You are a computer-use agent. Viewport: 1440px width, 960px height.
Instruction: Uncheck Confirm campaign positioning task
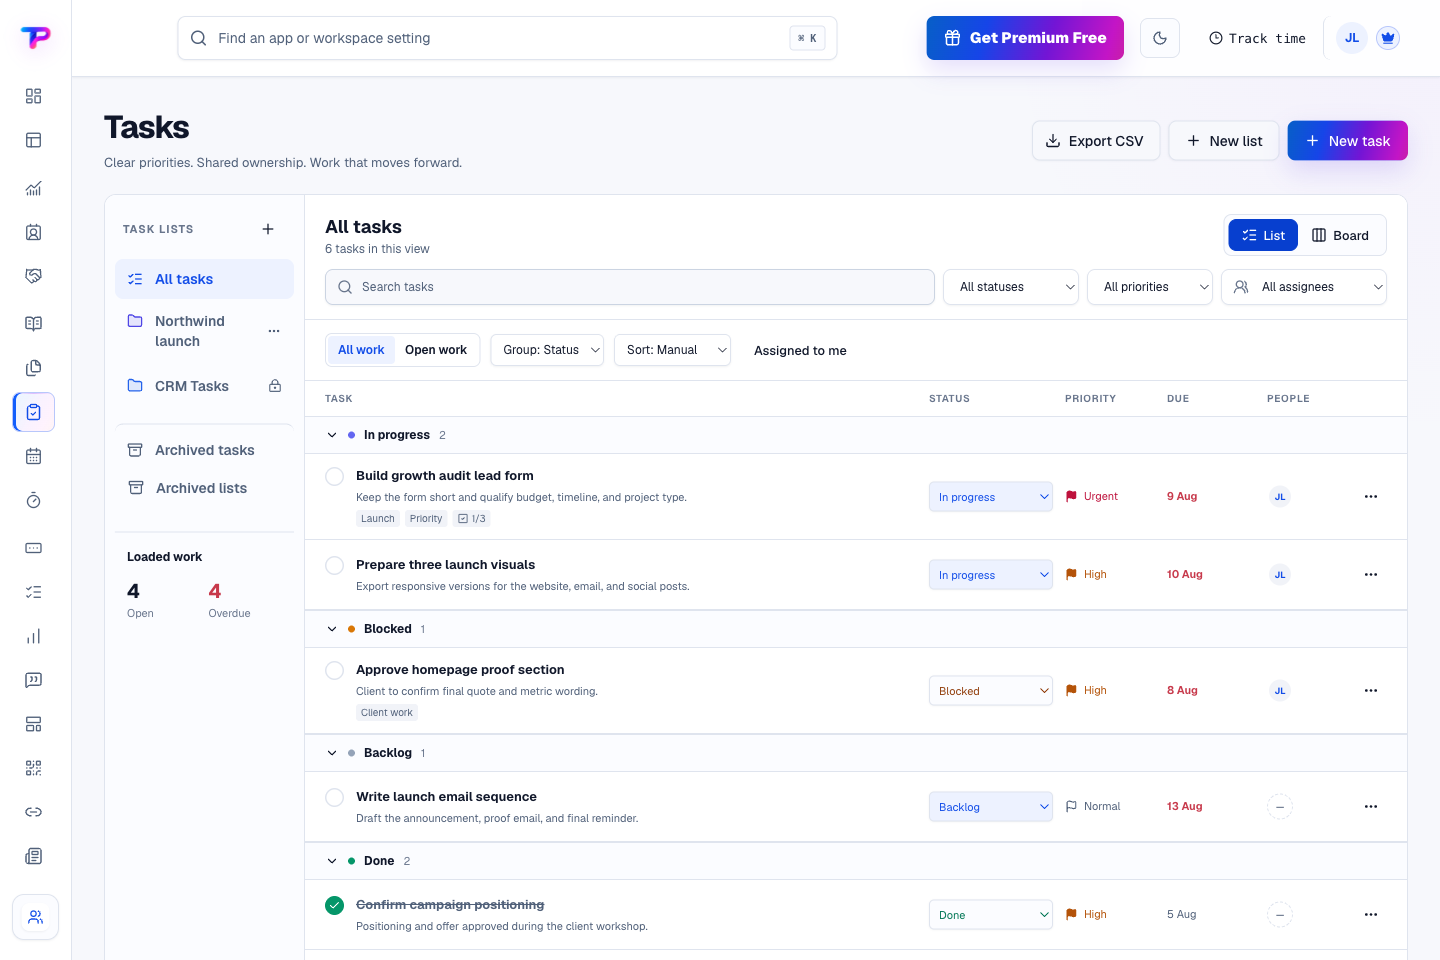point(335,905)
